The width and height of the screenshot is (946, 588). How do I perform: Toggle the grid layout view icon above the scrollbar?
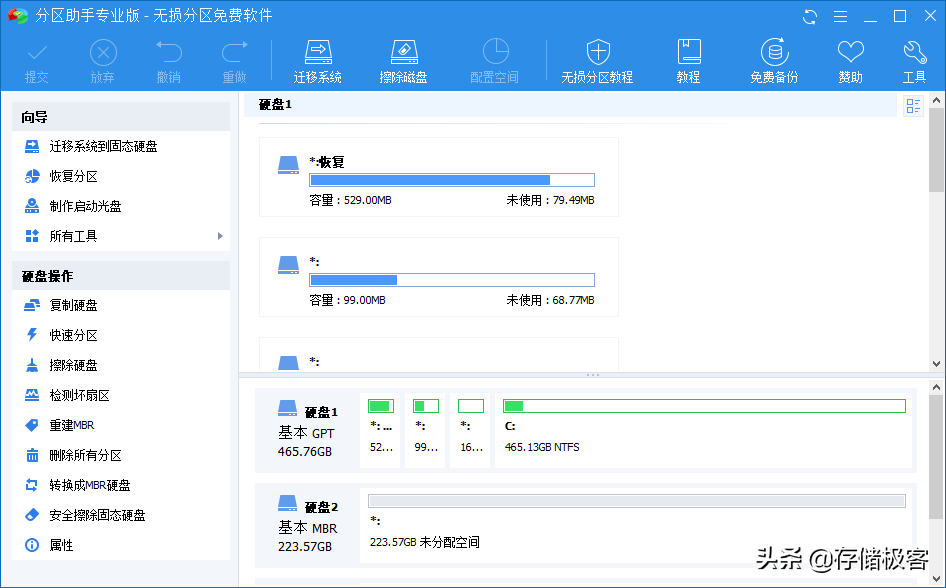point(912,105)
